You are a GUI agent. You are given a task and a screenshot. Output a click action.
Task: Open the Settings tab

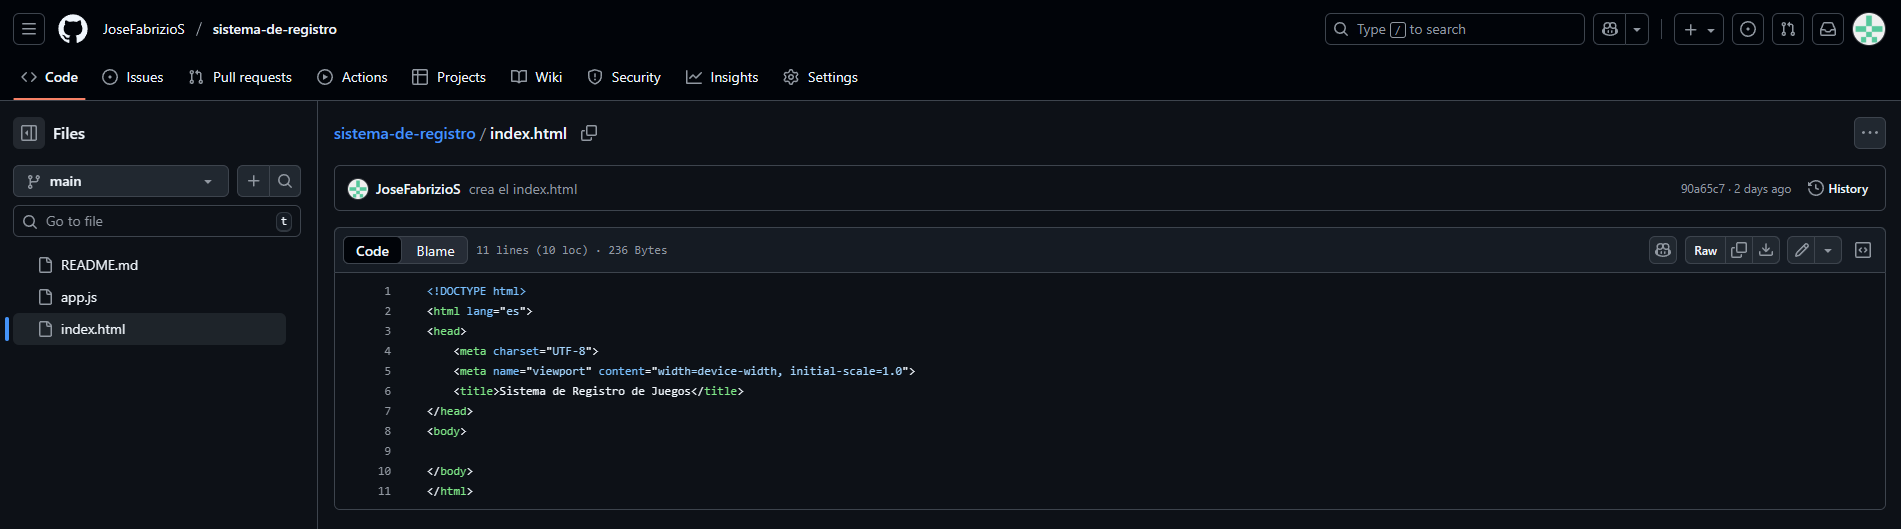[821, 77]
